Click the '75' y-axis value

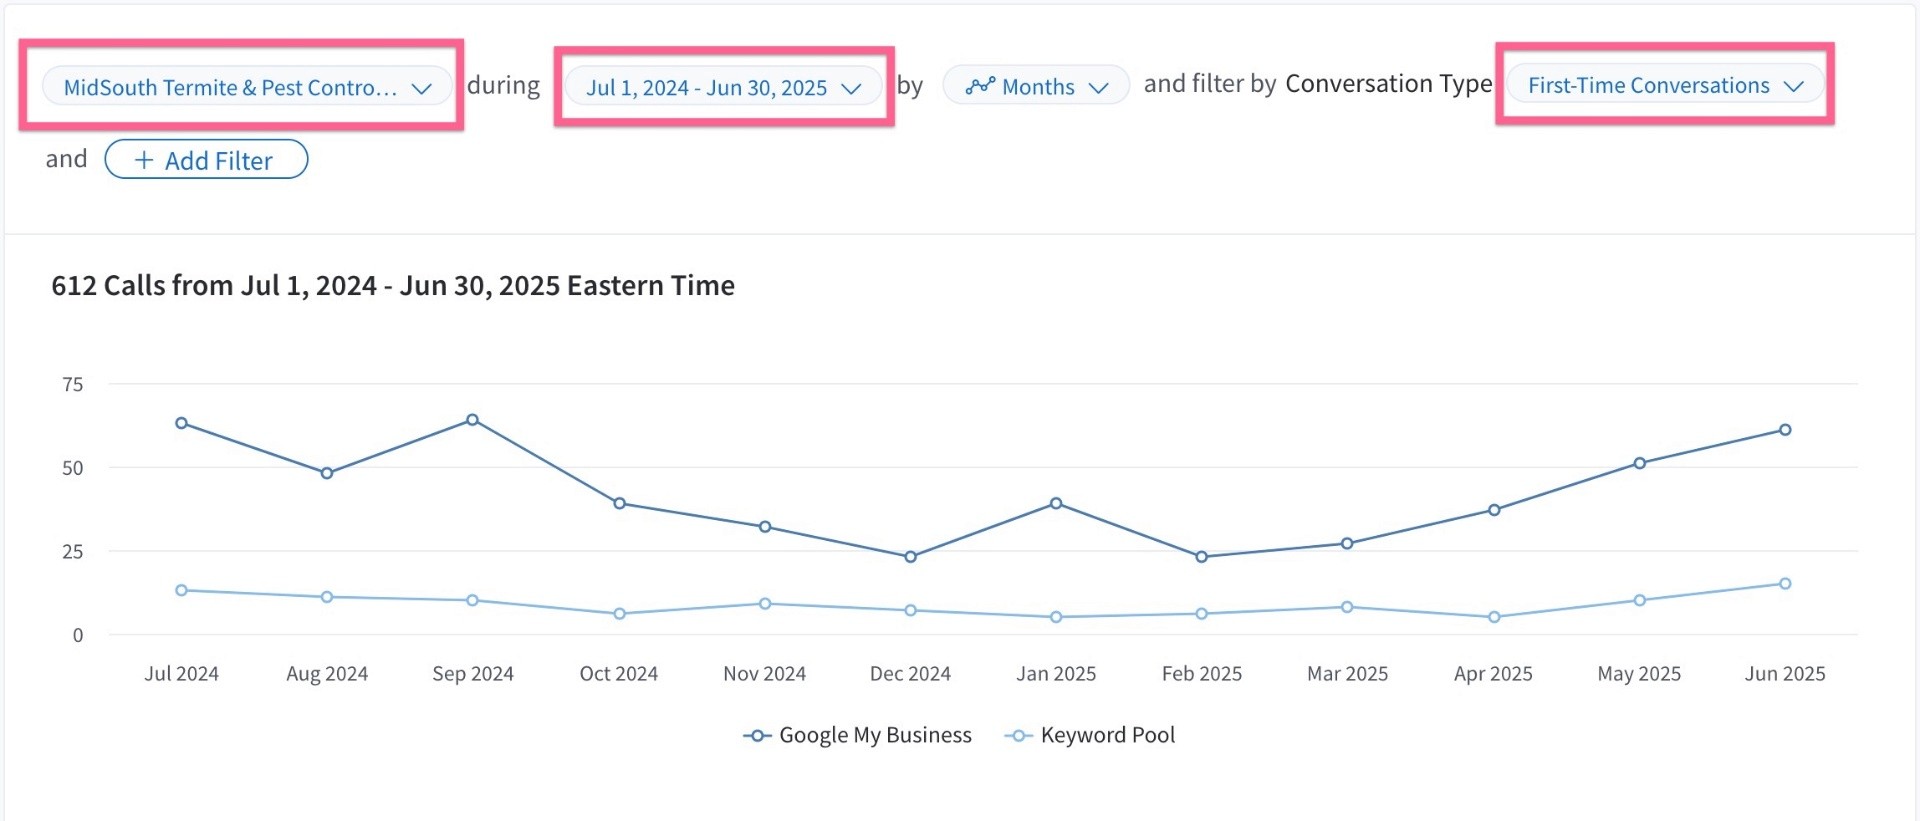73,384
